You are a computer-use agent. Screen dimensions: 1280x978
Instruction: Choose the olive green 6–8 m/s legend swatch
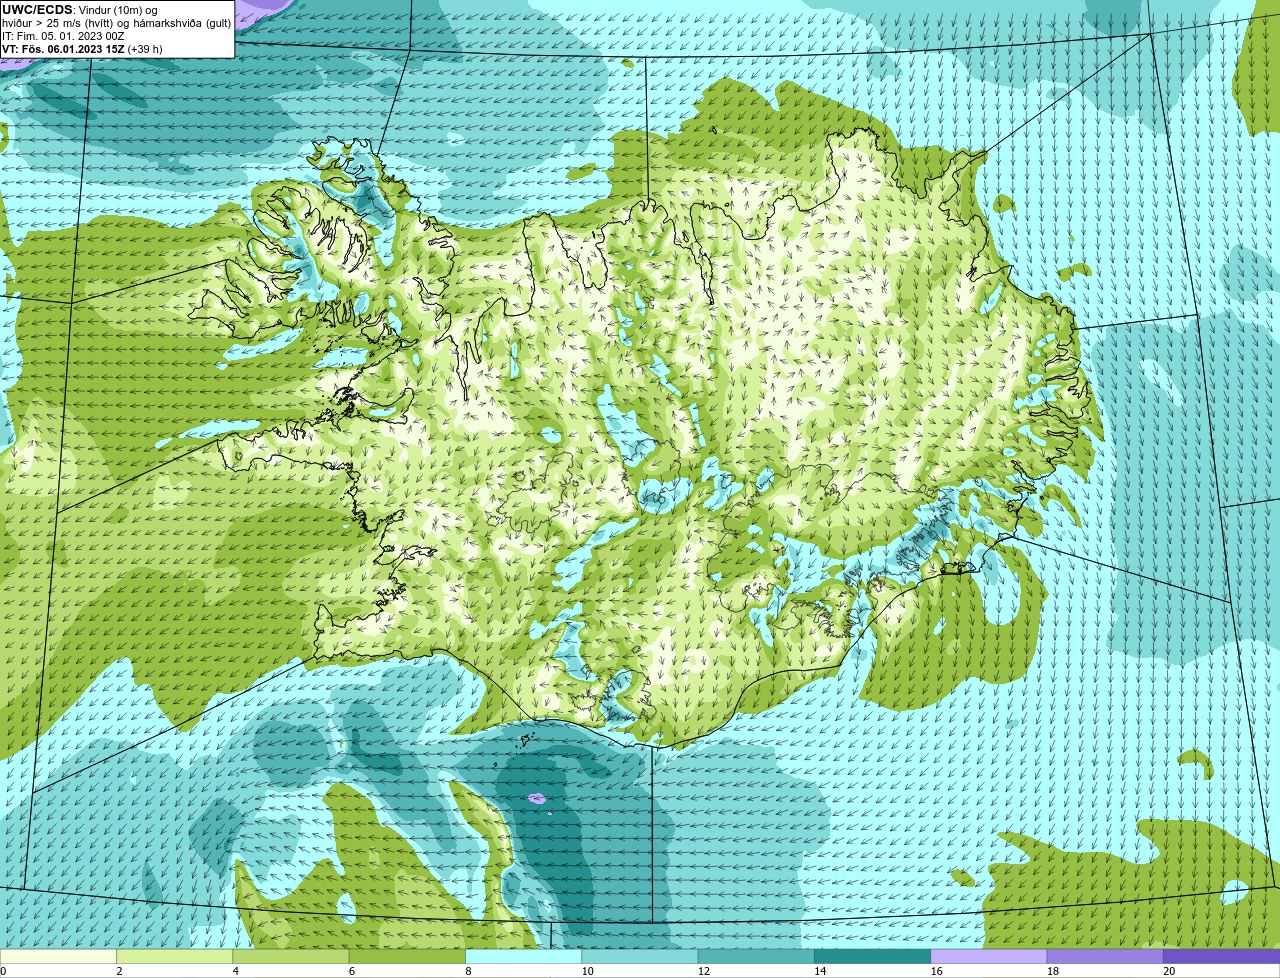(407, 957)
